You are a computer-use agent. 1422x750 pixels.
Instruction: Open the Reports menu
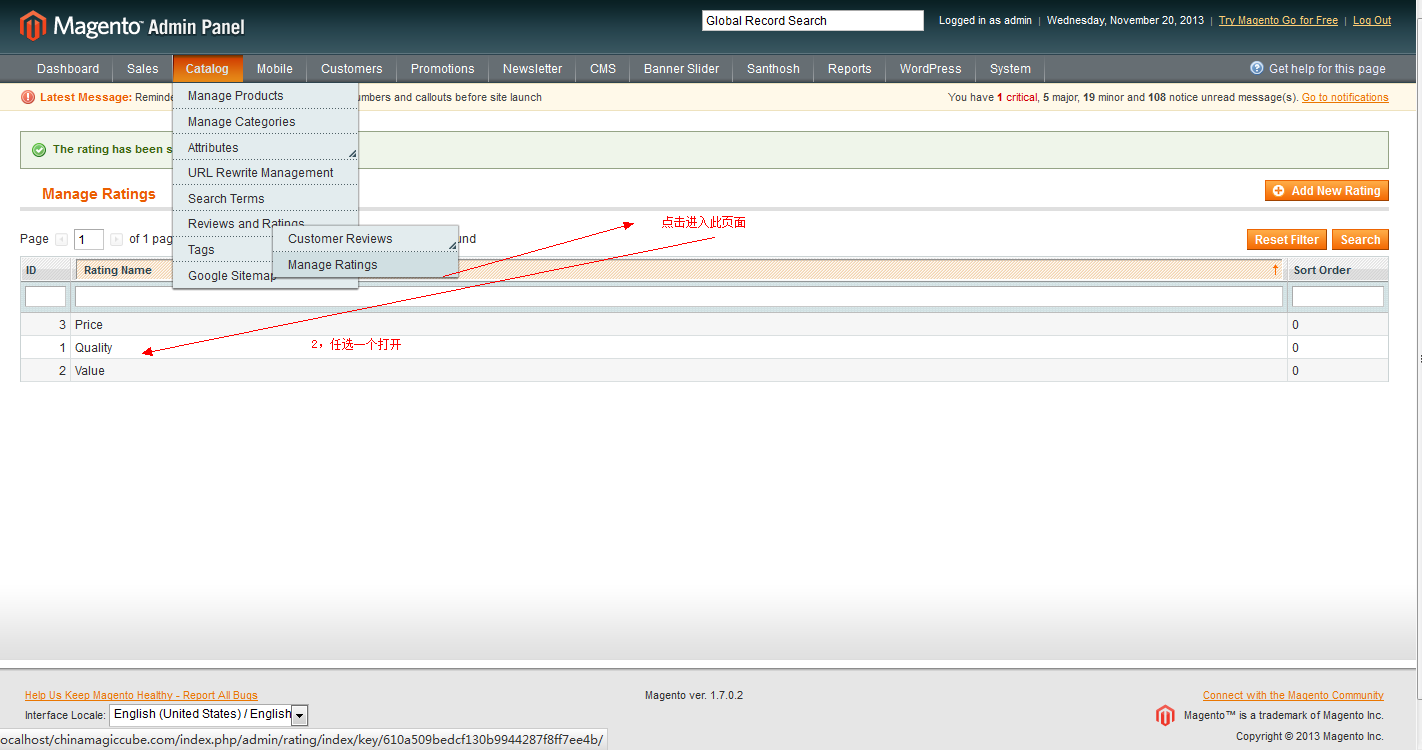[x=850, y=69]
